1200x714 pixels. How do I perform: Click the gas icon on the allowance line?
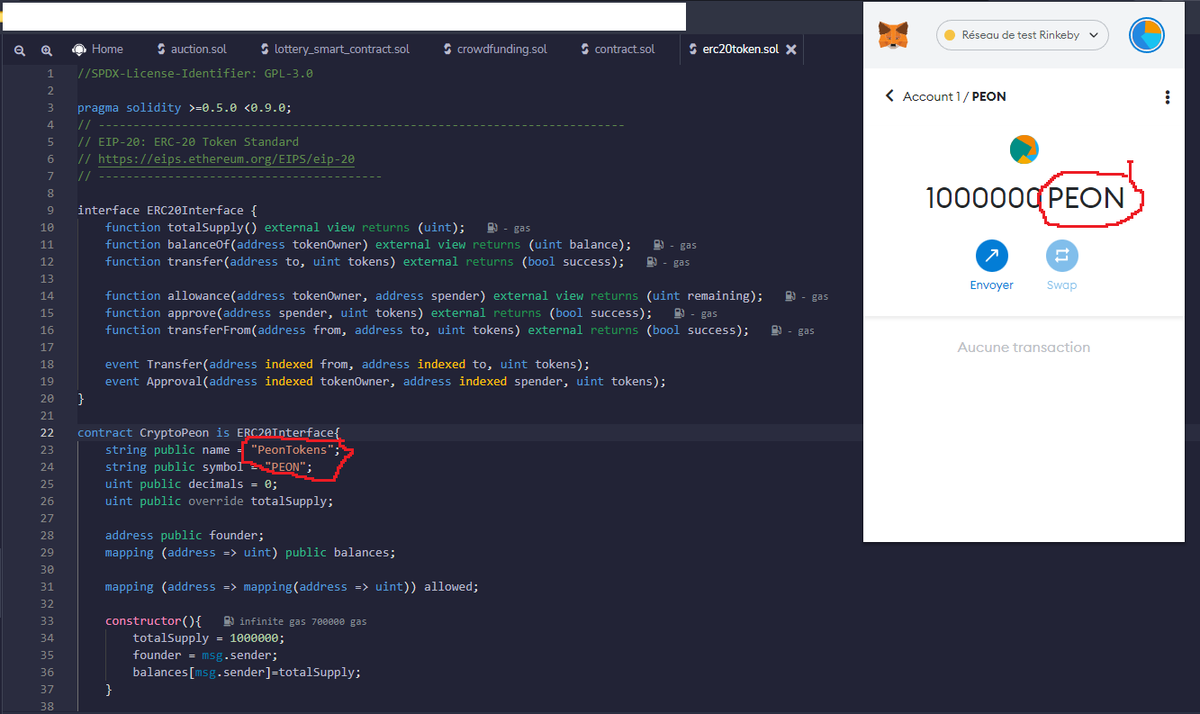pyautogui.click(x=790, y=296)
